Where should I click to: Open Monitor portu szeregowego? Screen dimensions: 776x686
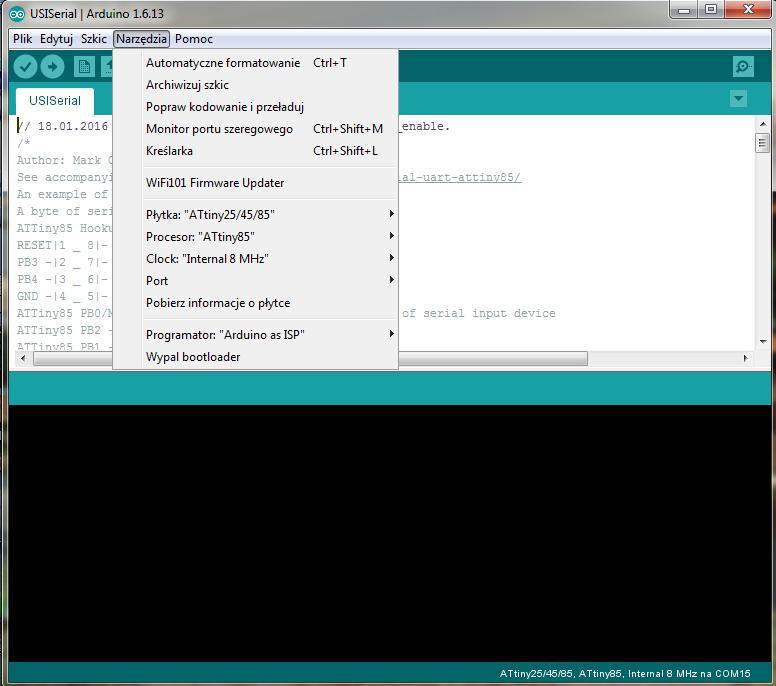click(x=255, y=129)
